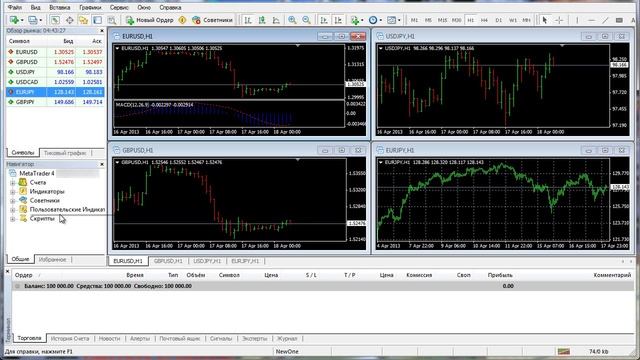Switch to the Тиковый график tab

64,153
